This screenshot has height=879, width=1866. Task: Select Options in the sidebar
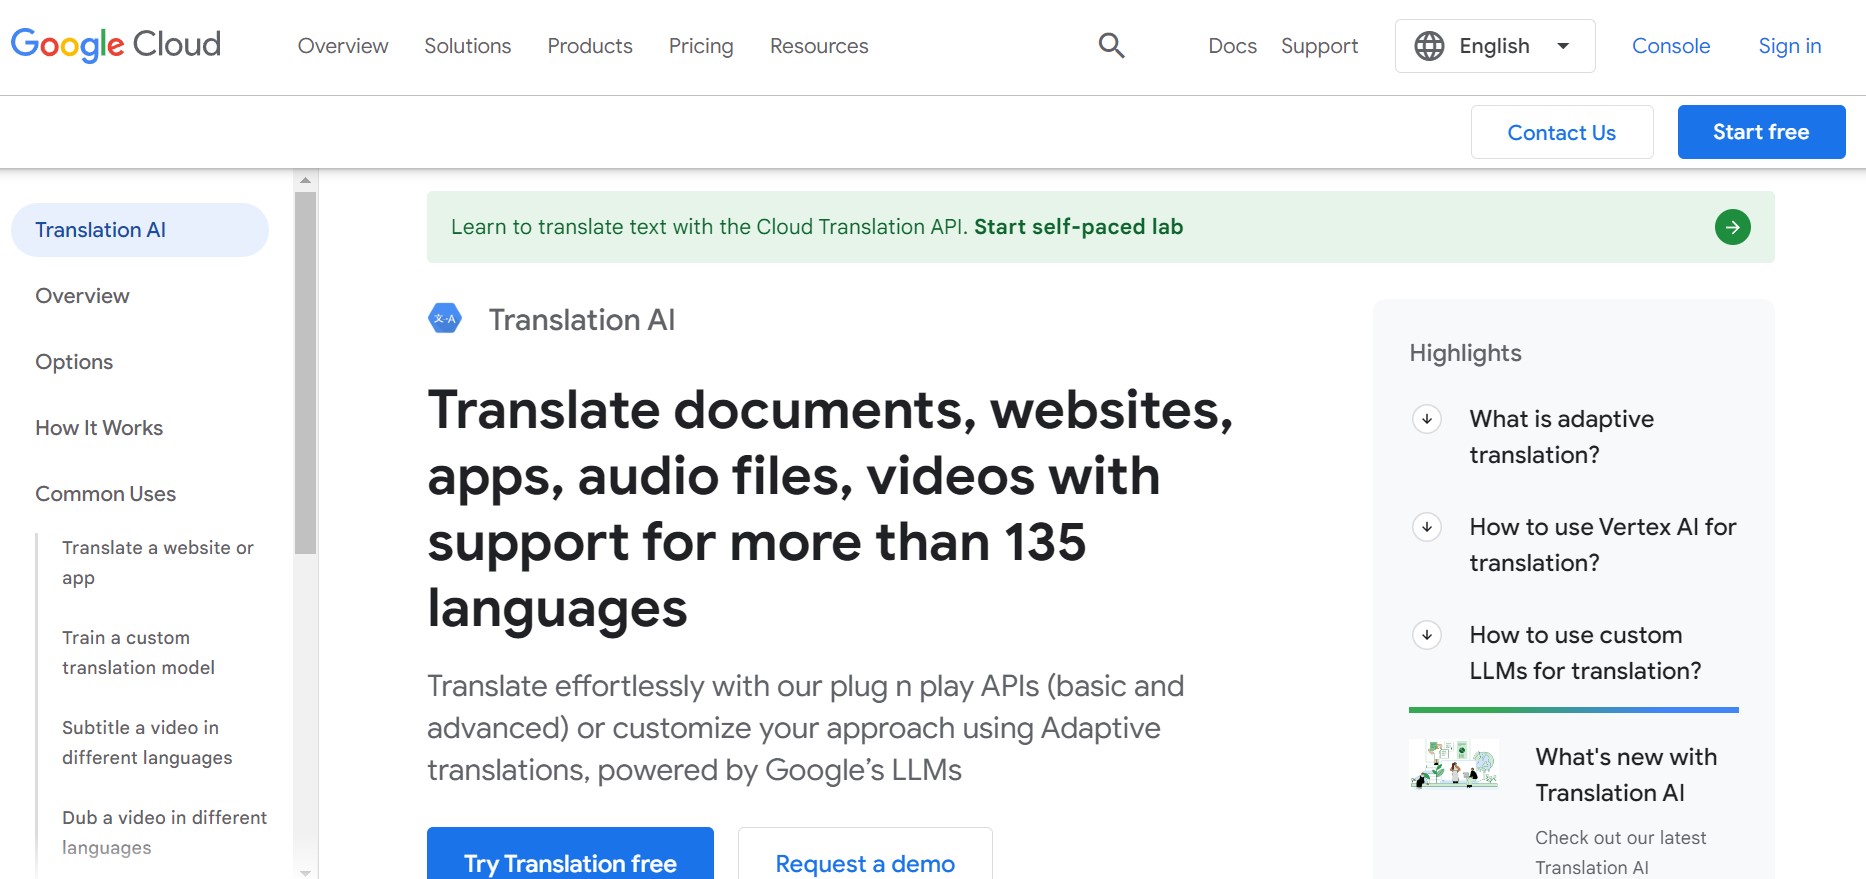pos(74,362)
